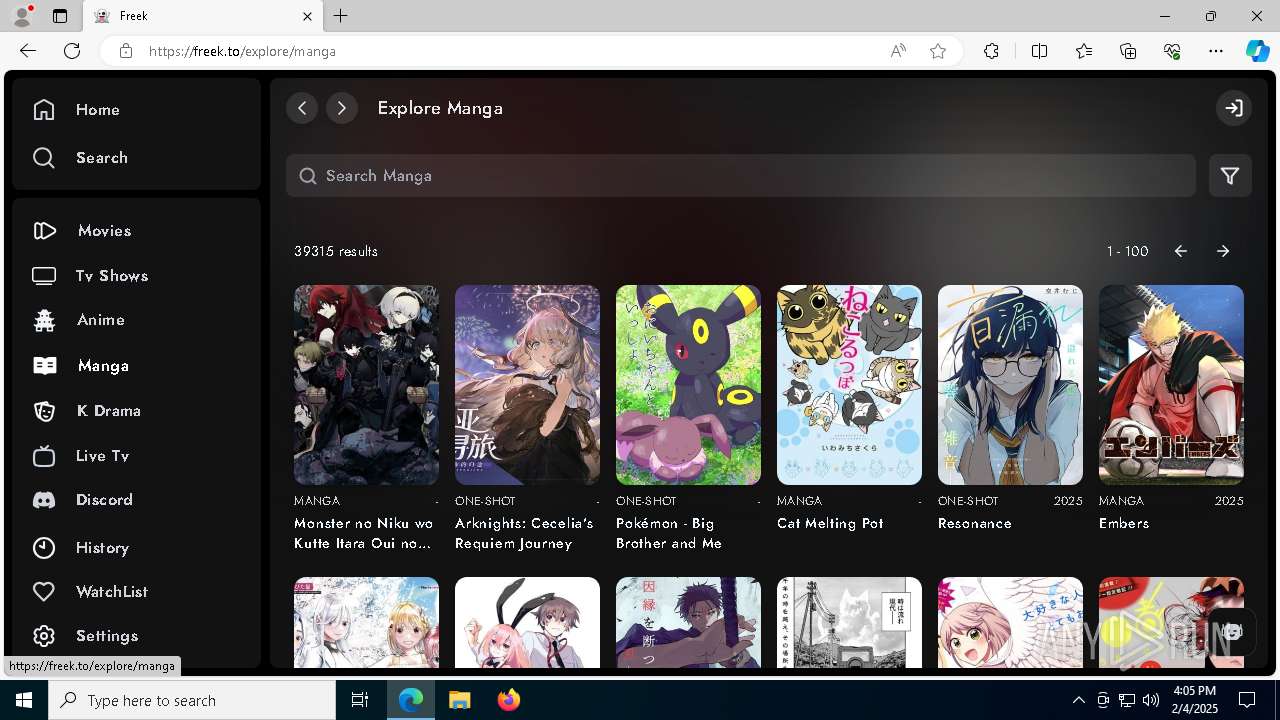Open File Explorer from taskbar
1280x720 pixels.
click(460, 700)
